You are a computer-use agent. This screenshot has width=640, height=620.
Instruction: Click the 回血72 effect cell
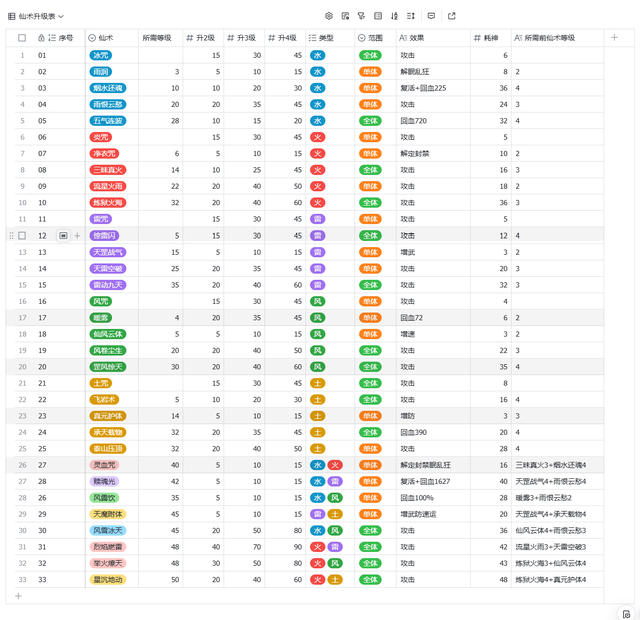(433, 318)
